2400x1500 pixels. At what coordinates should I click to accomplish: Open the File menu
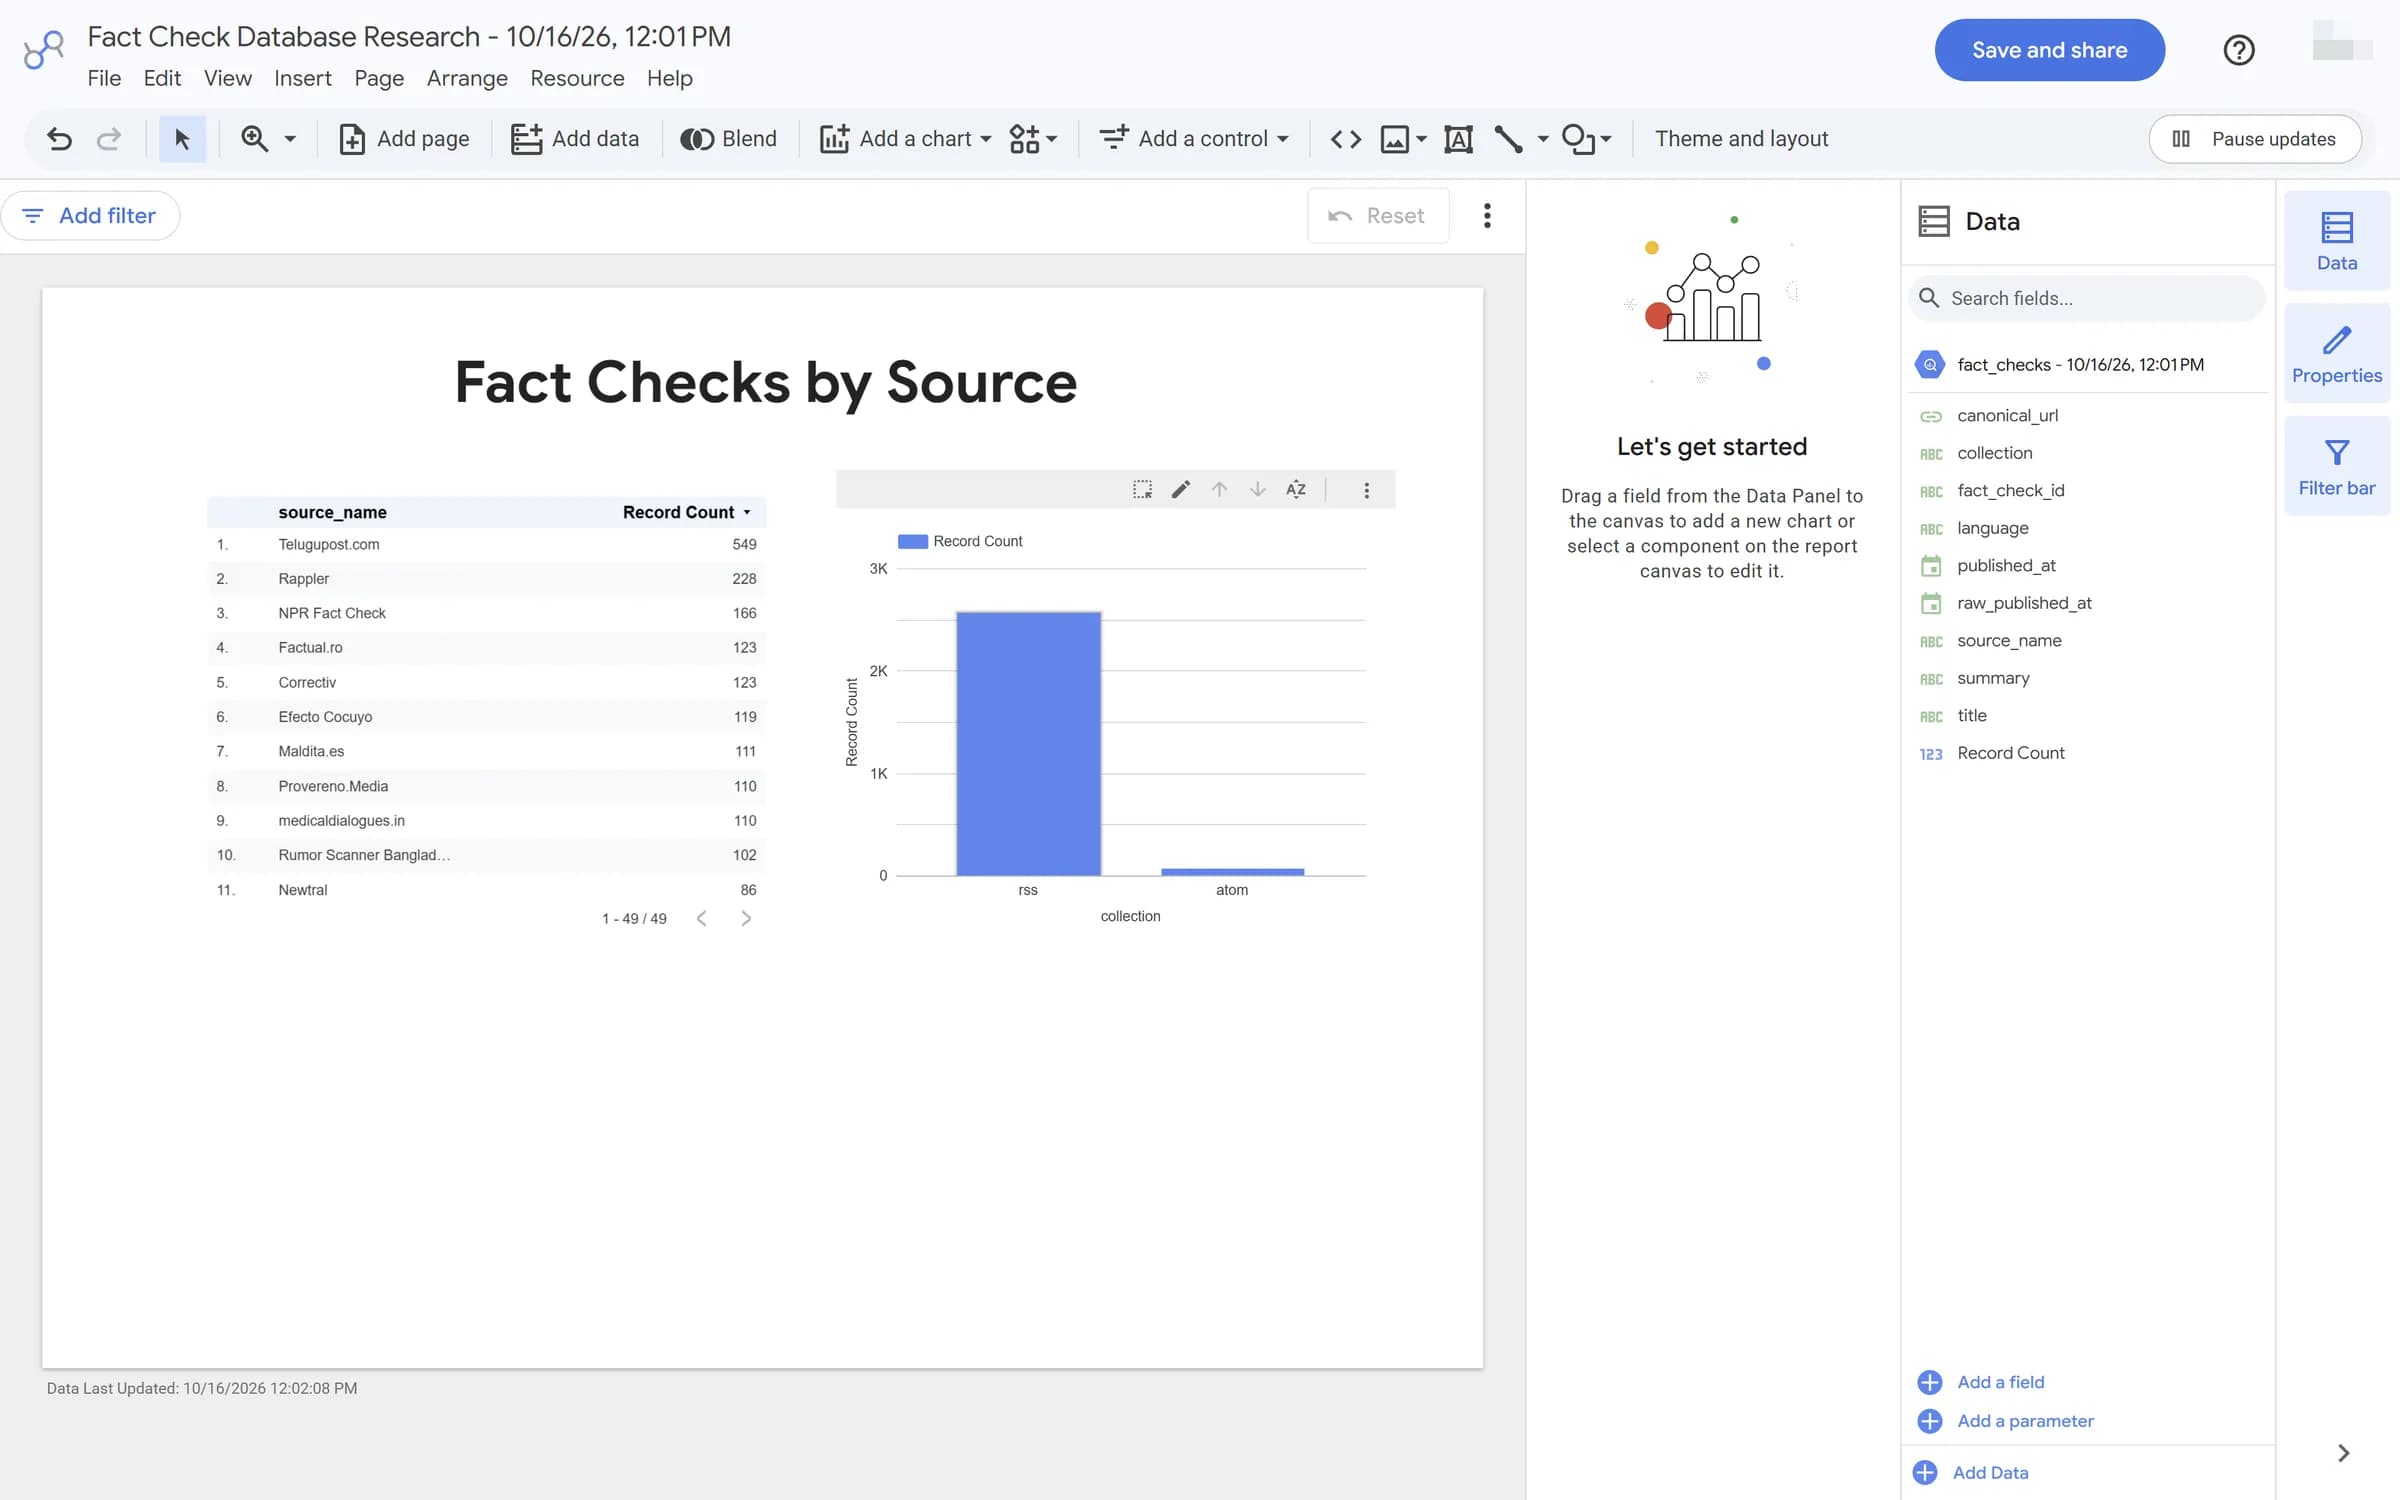104,78
